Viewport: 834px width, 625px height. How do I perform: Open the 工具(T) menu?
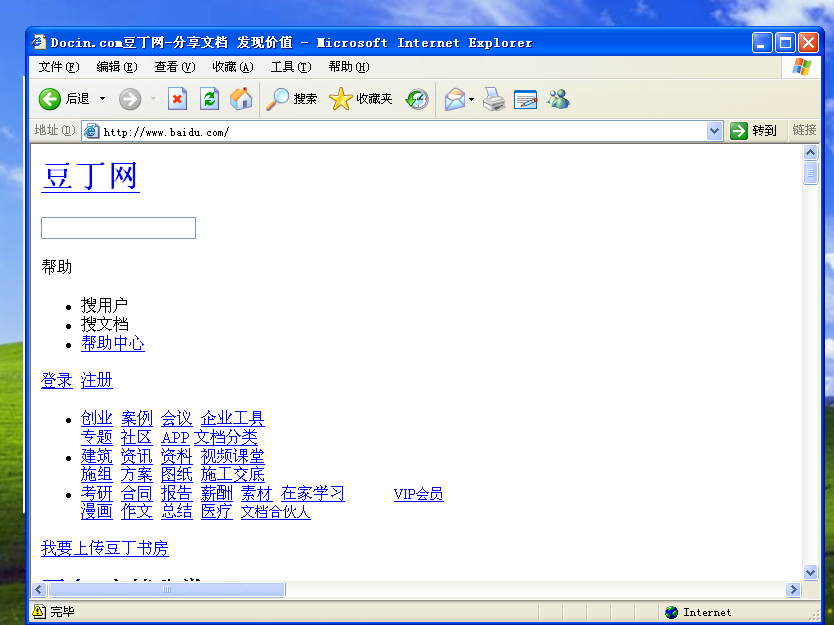290,67
